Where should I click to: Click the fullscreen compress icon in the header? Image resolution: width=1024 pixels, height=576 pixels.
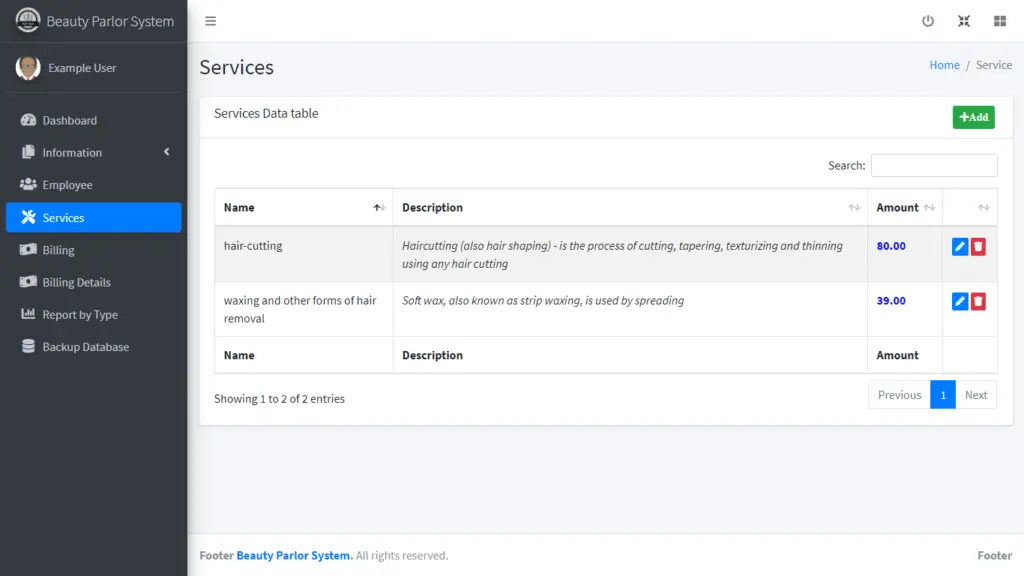click(x=964, y=20)
